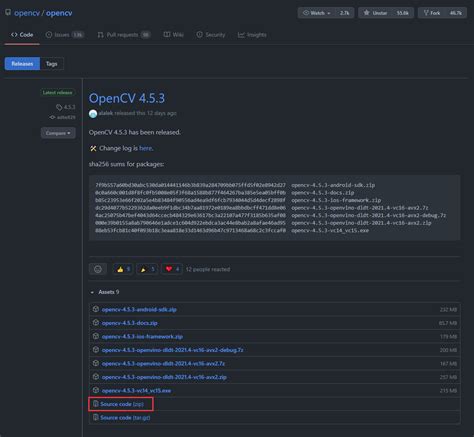Open the Watch notifications dropdown

click(x=317, y=13)
